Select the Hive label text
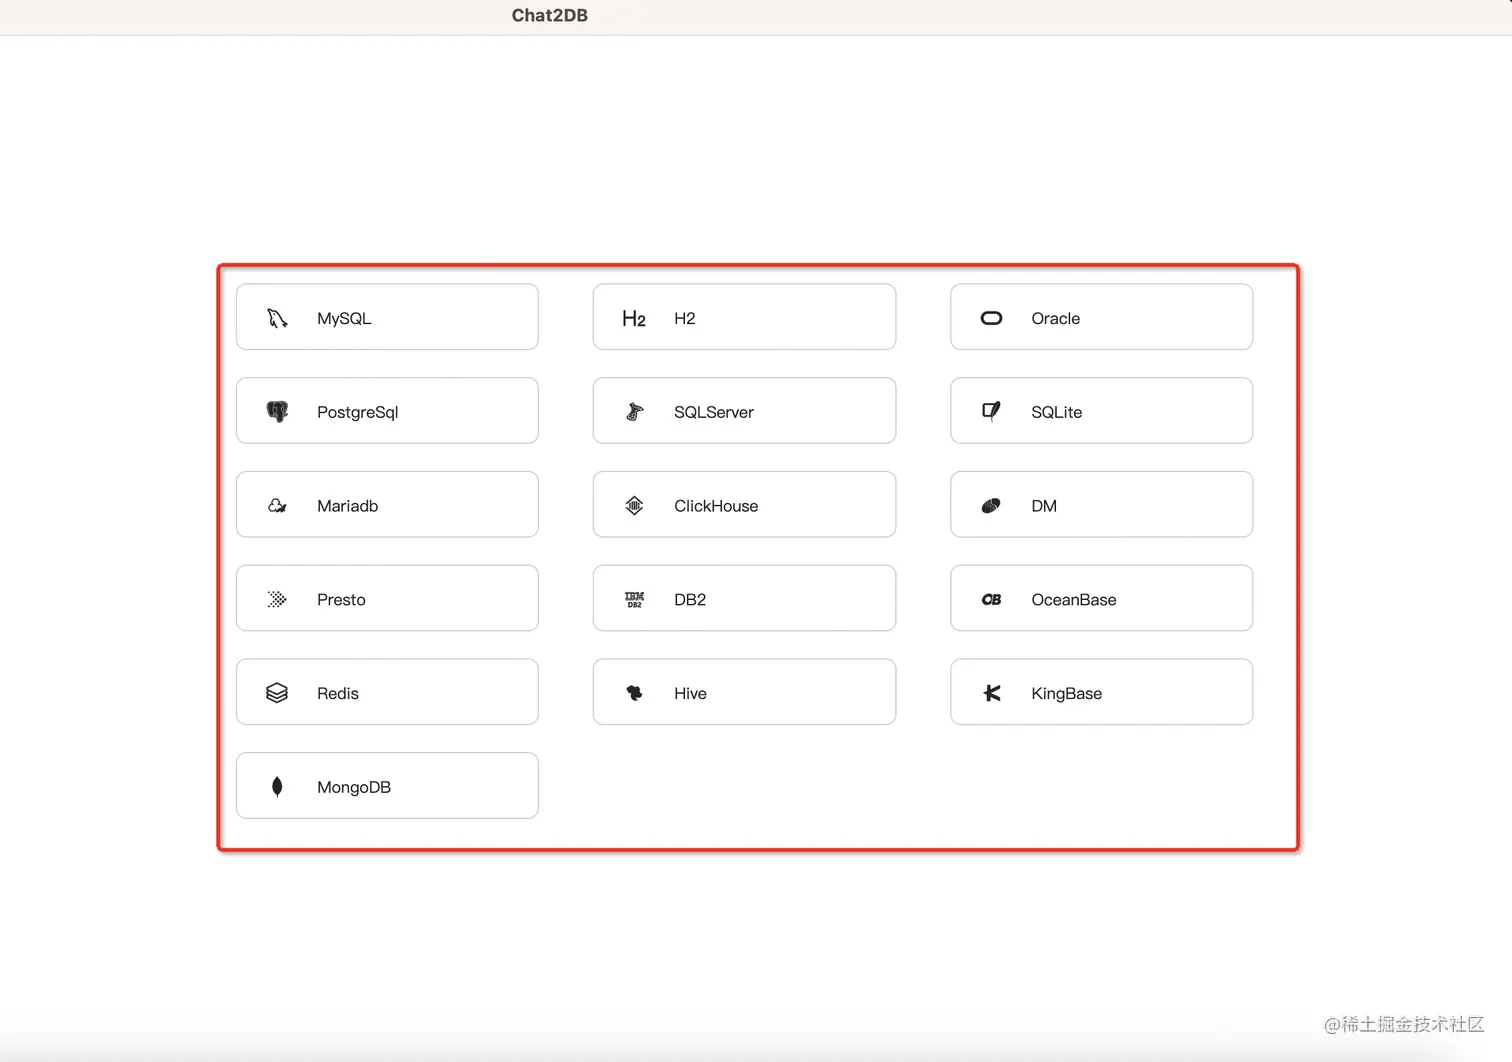Image resolution: width=1512 pixels, height=1062 pixels. click(x=690, y=693)
